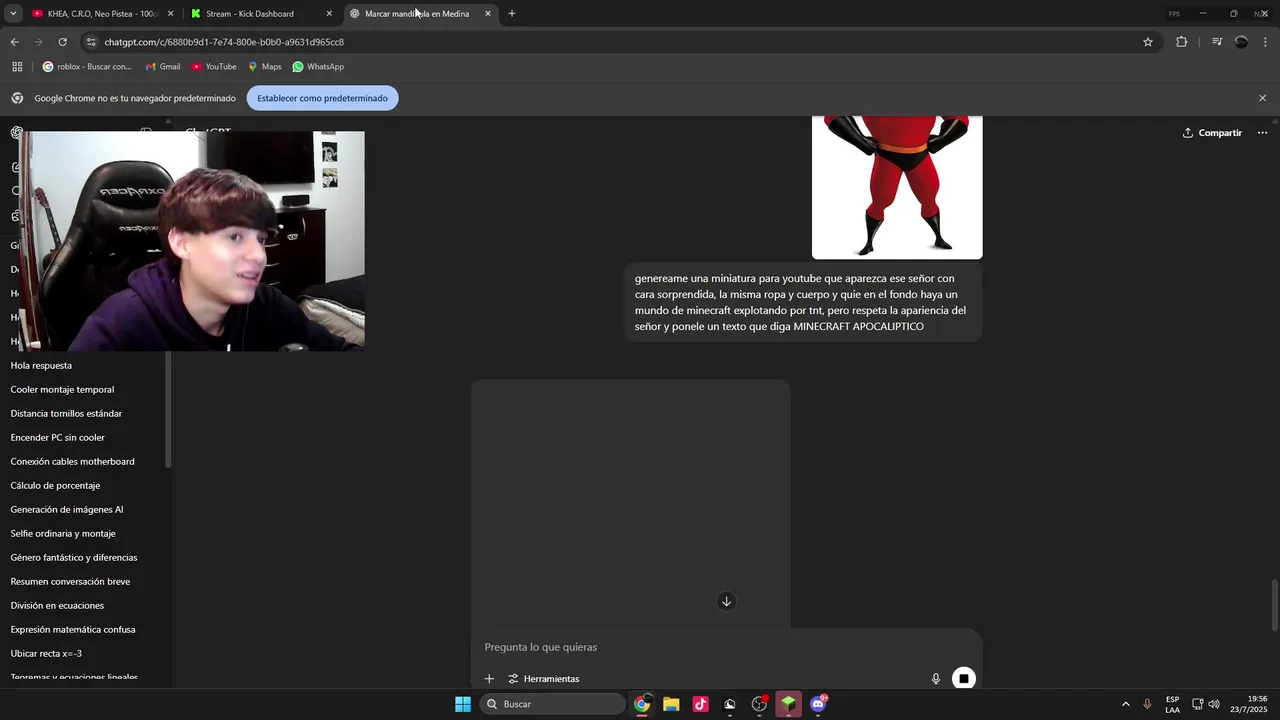Go back using the browser back arrow
Image resolution: width=1280 pixels, height=720 pixels.
point(14,42)
